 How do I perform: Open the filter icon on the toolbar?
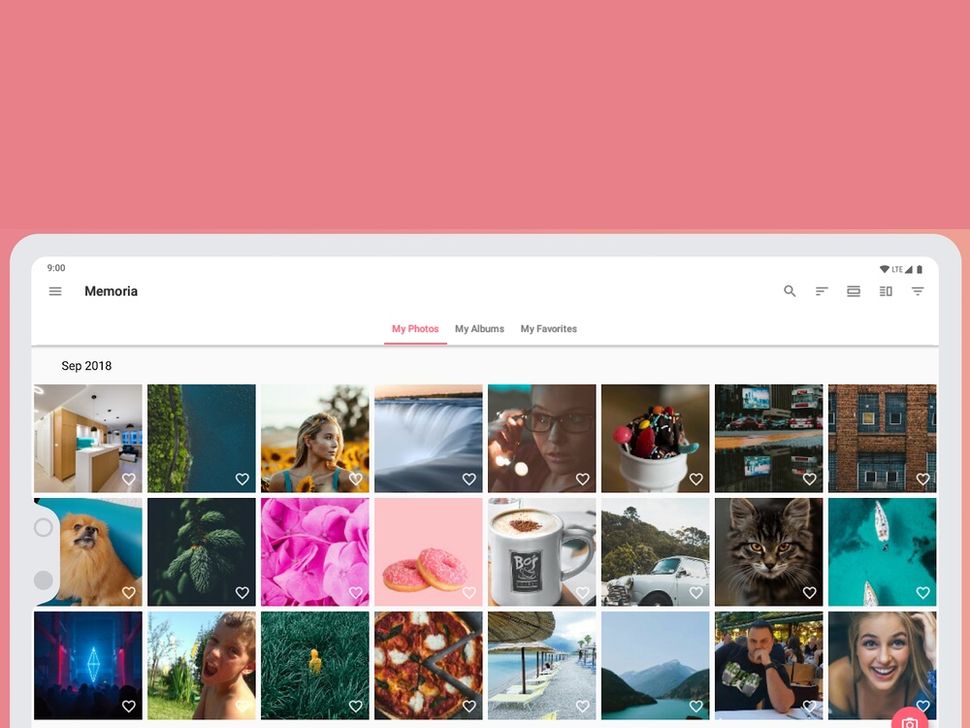917,291
